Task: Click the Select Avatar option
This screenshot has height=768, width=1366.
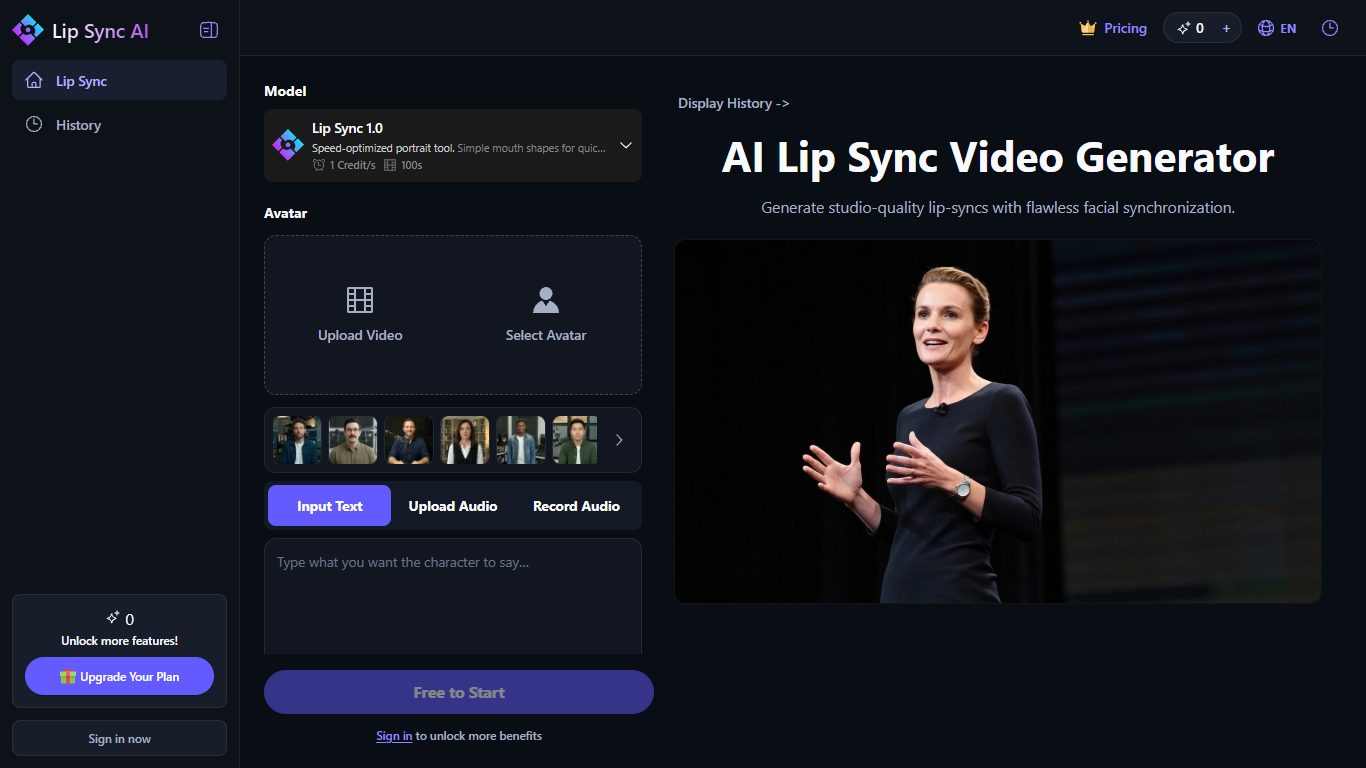Action: click(546, 315)
